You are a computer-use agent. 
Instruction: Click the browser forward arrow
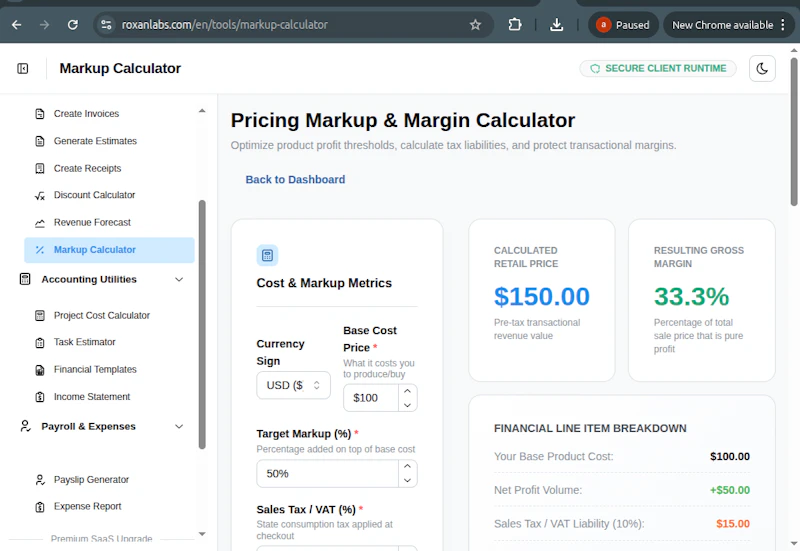click(44, 24)
